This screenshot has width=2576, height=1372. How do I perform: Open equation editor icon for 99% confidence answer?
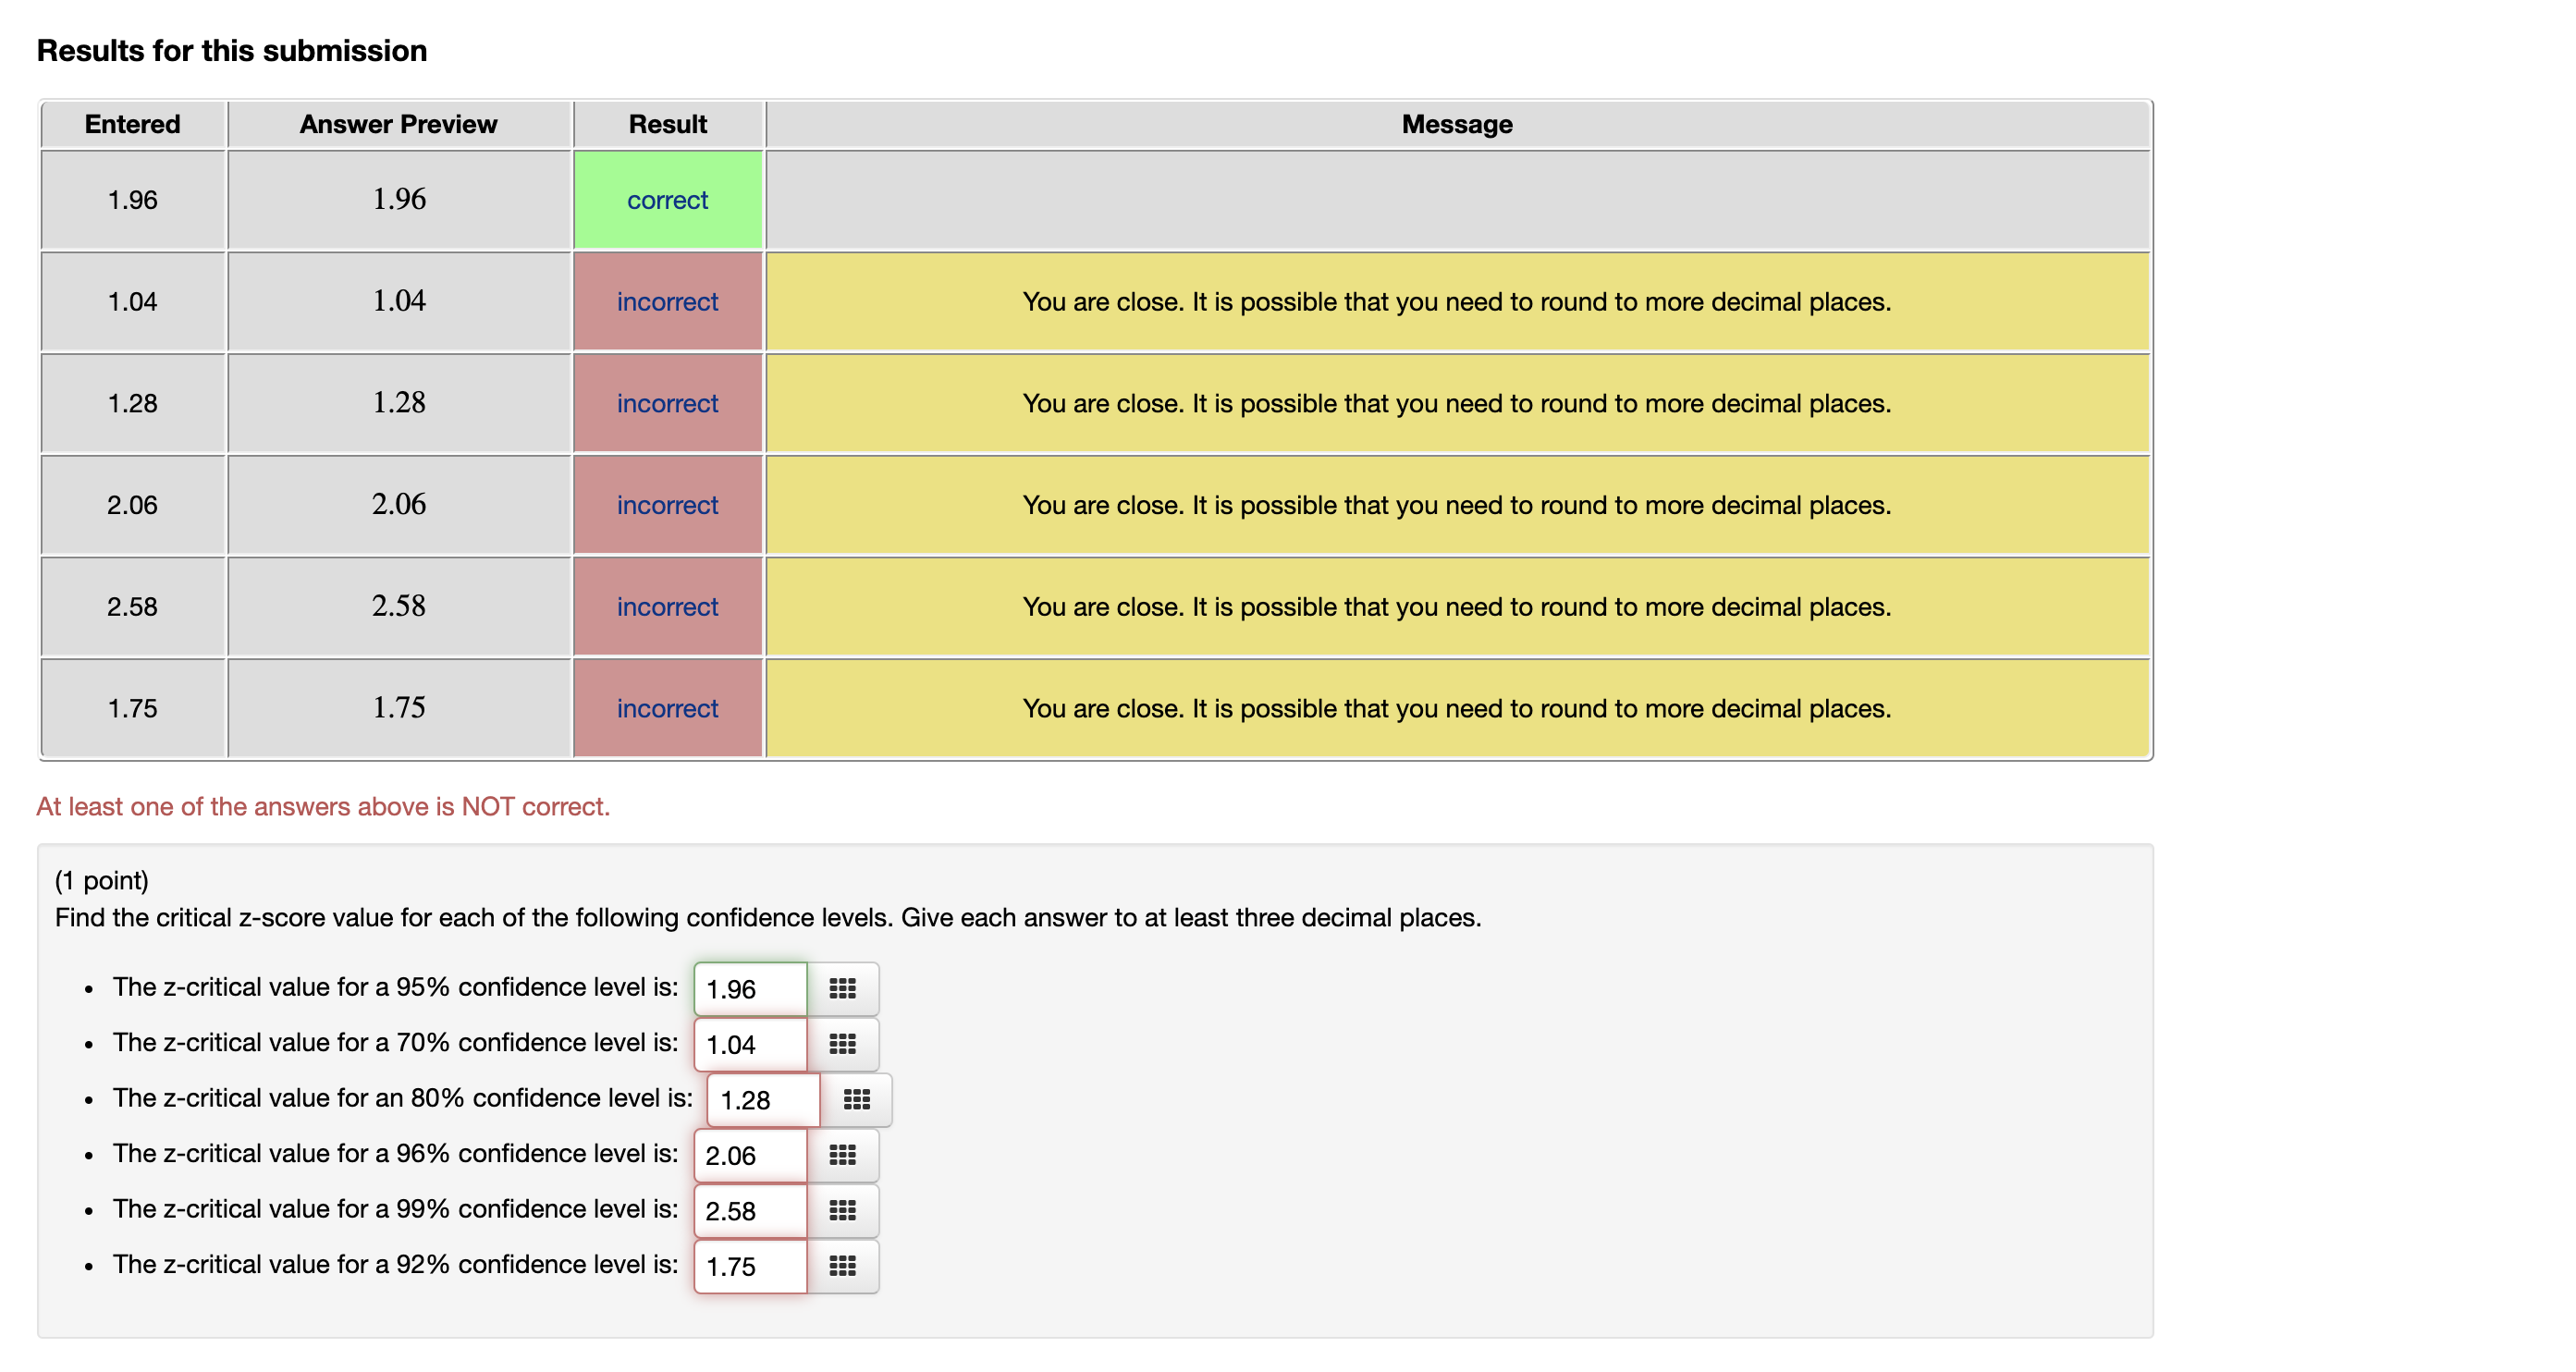click(x=842, y=1211)
